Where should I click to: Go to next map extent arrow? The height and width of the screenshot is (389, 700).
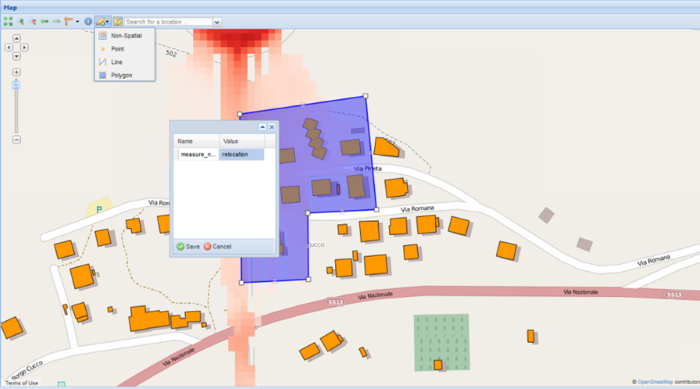pyautogui.click(x=56, y=21)
